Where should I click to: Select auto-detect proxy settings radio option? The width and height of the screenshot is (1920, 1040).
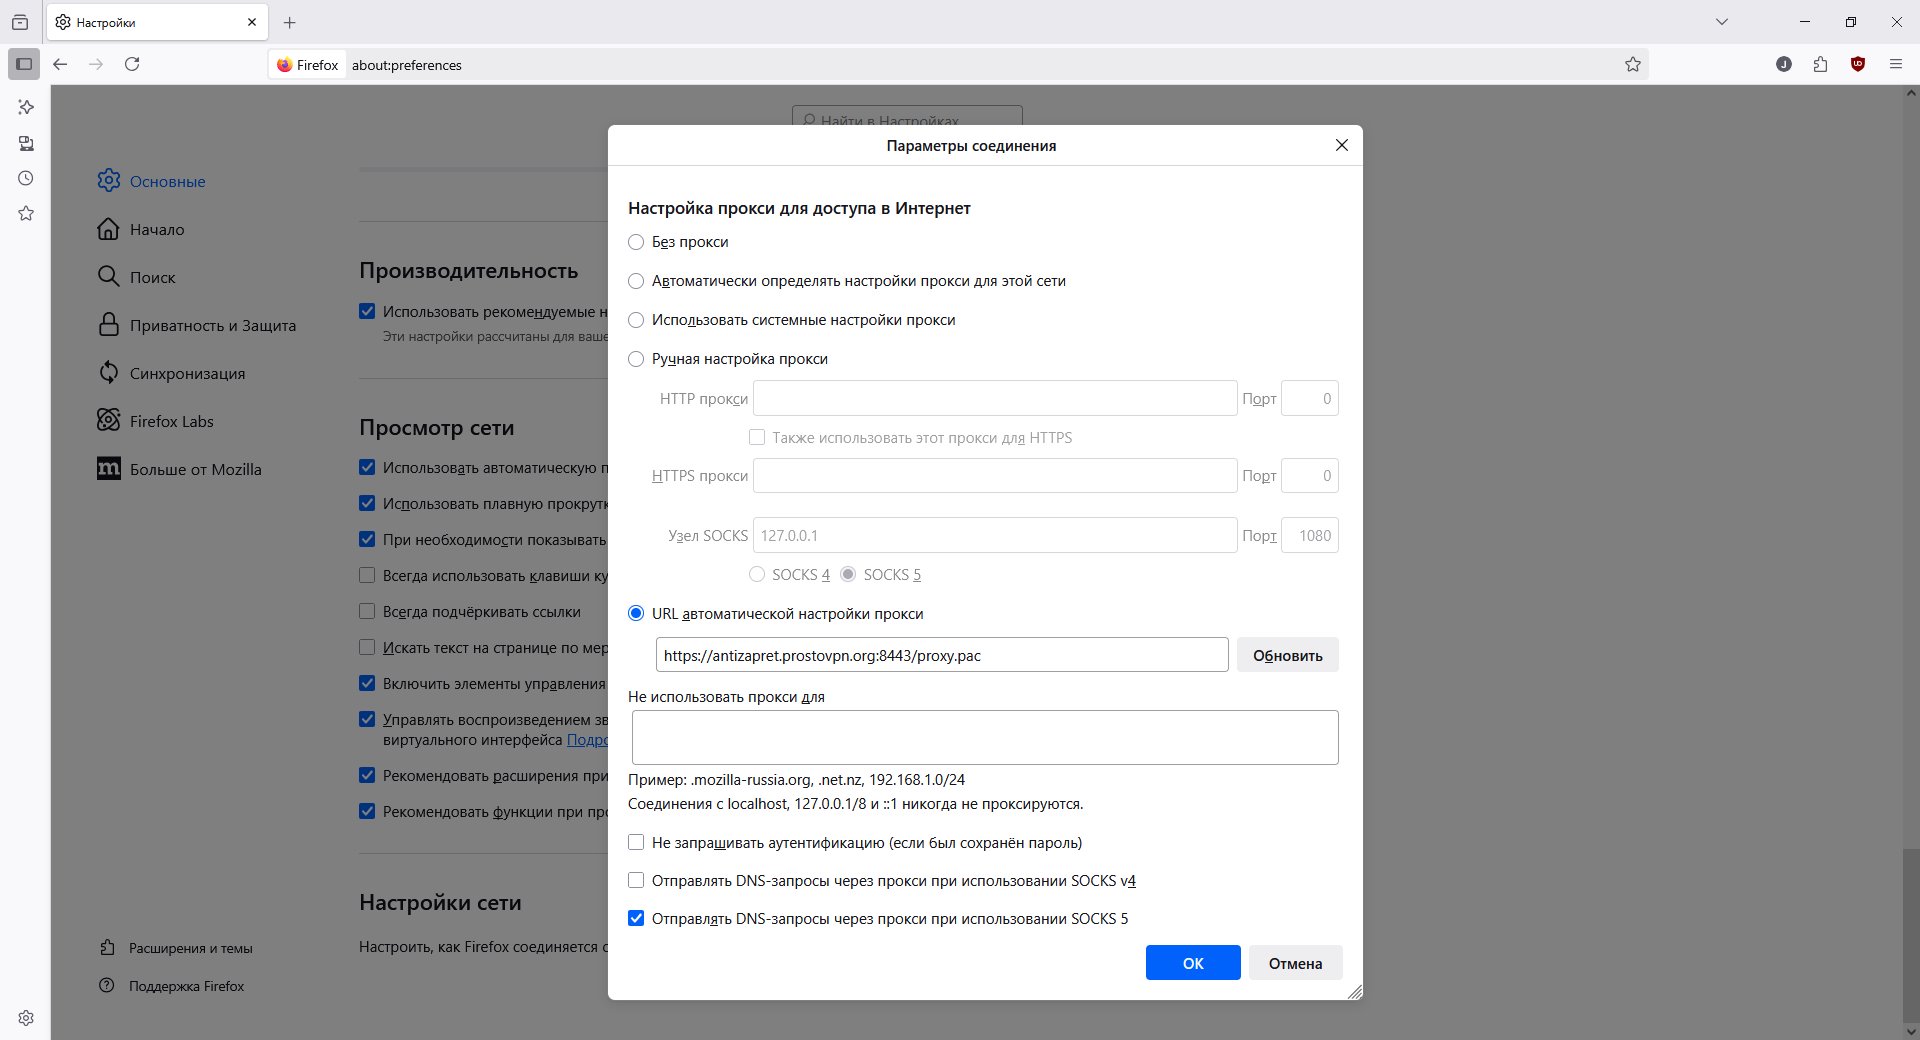click(636, 281)
